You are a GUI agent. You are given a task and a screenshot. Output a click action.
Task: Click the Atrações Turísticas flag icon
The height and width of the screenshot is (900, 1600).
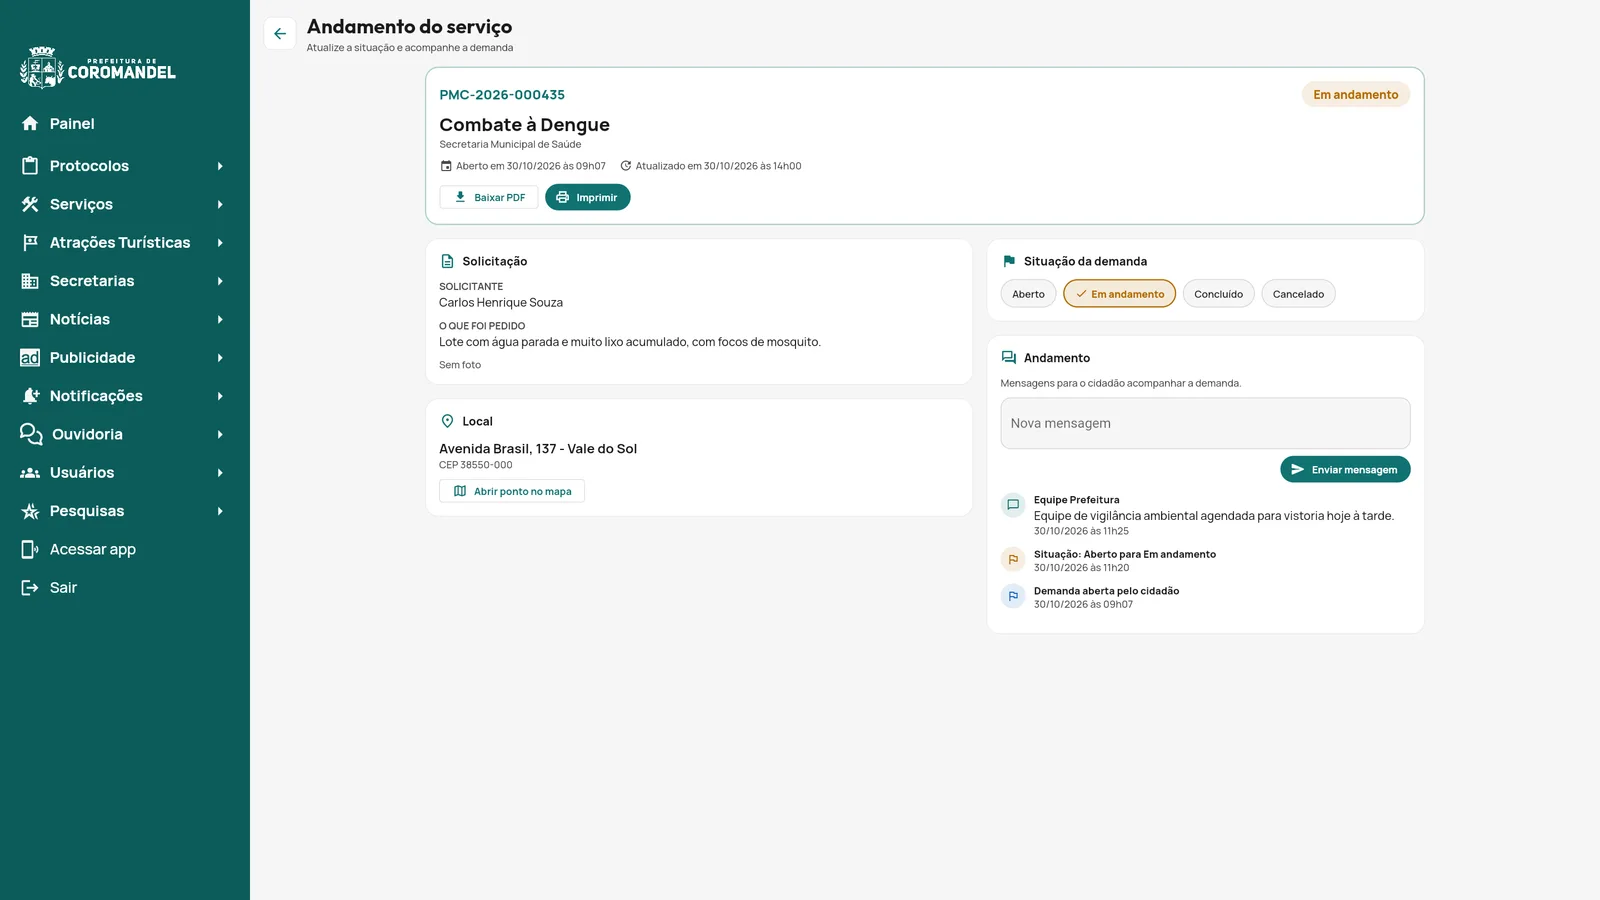(x=30, y=243)
